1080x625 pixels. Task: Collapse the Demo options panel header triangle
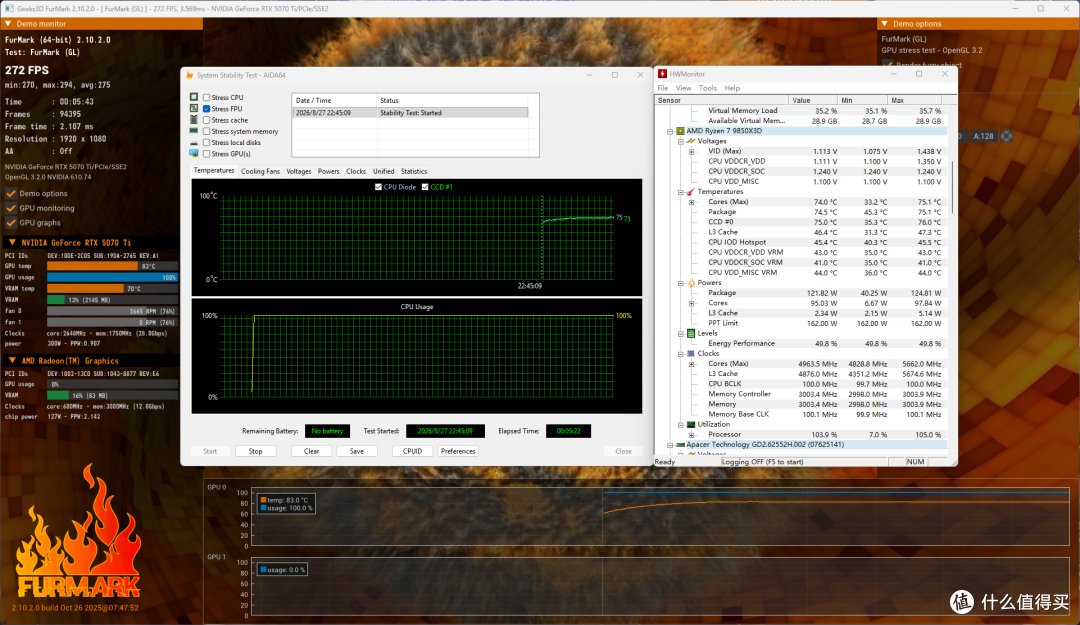tap(884, 23)
